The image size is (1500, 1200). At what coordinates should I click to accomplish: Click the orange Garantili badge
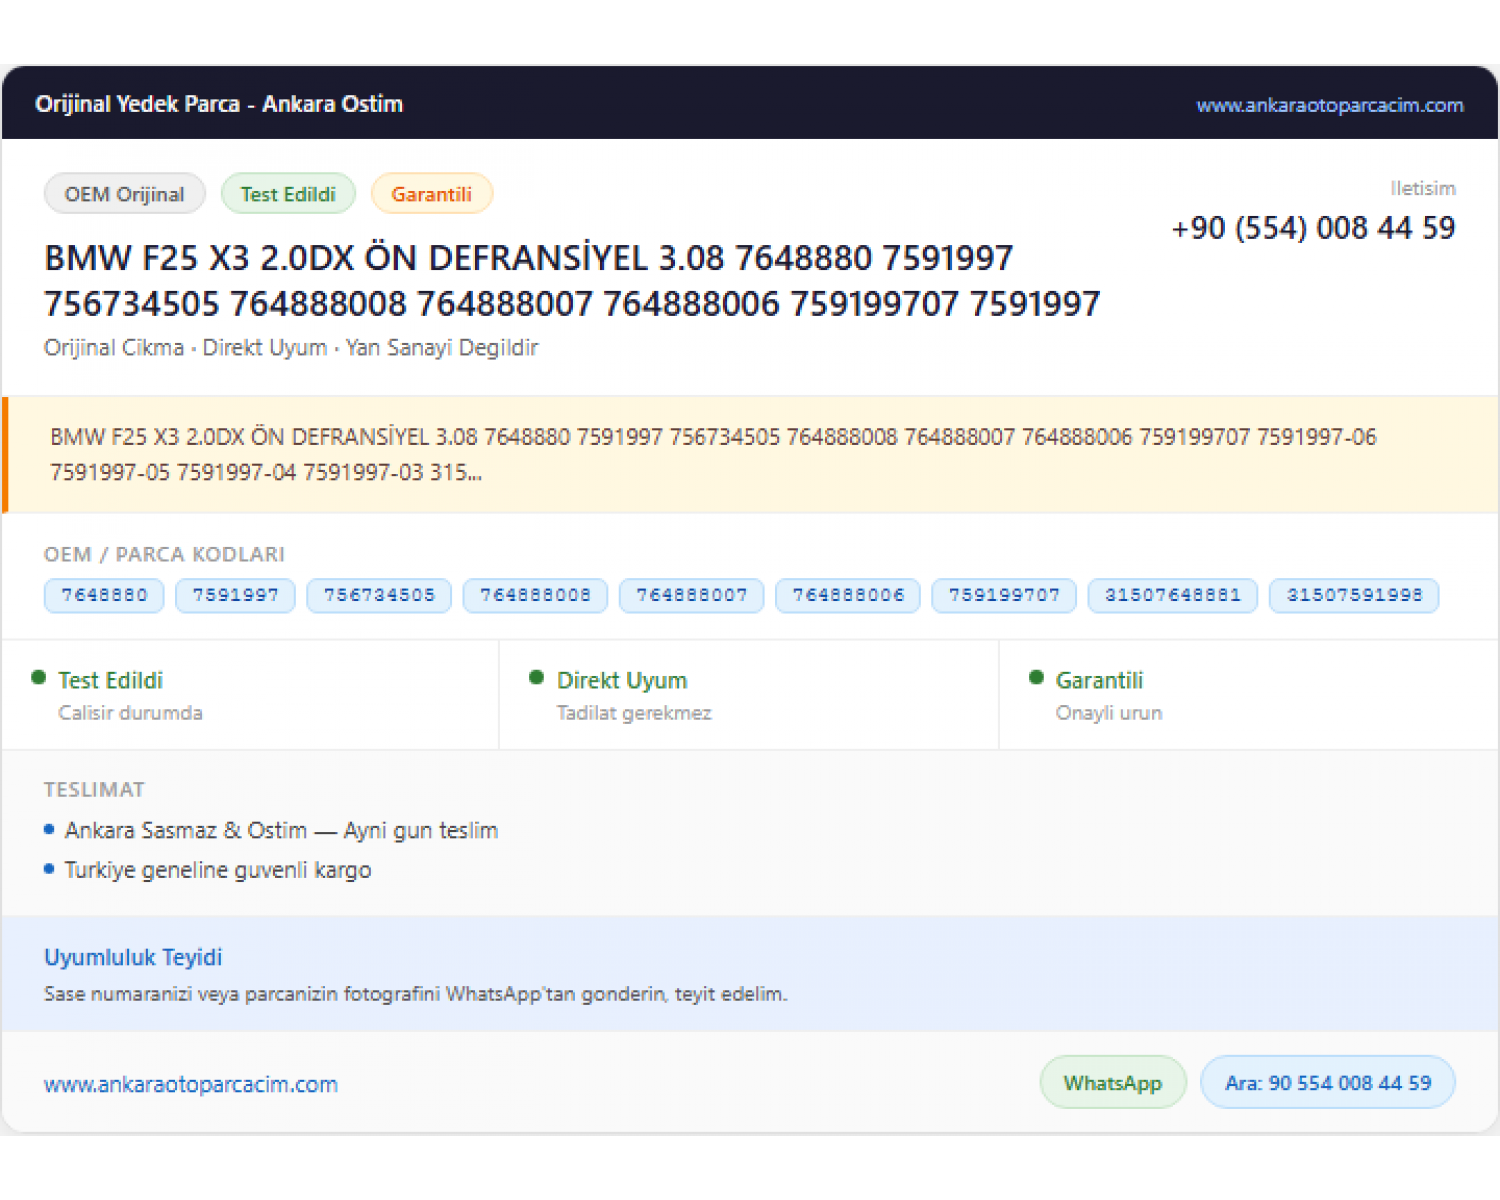432,194
